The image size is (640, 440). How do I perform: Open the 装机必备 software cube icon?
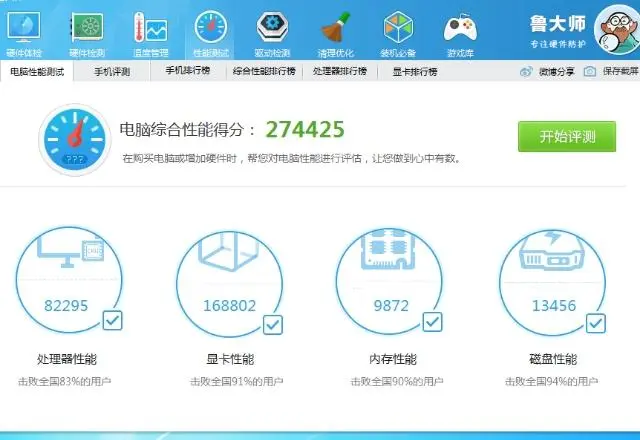(398, 27)
